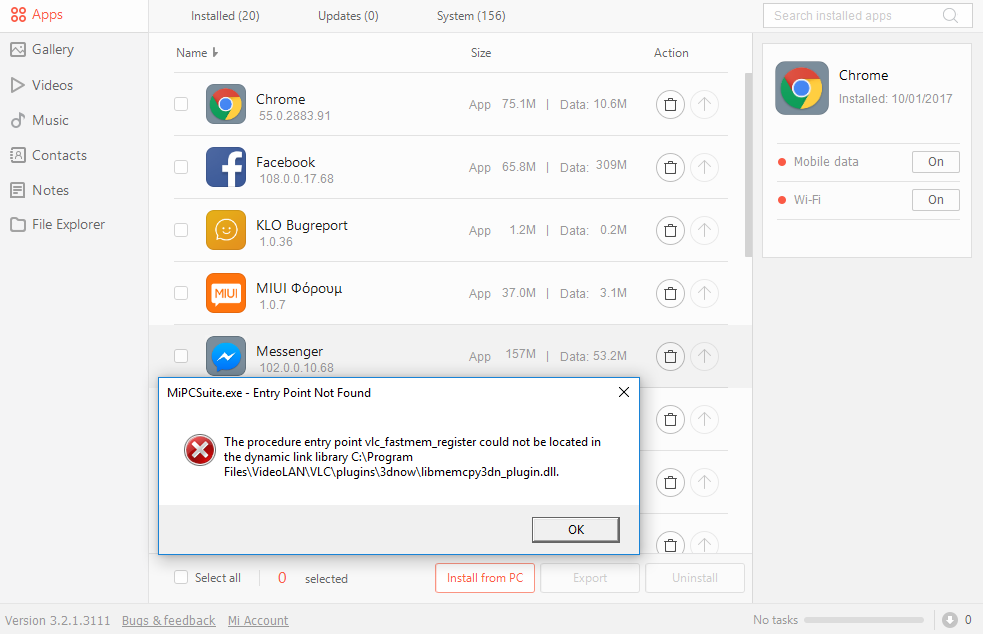The width and height of the screenshot is (983, 634).
Task: Open the Videos section
Action: coord(41,85)
